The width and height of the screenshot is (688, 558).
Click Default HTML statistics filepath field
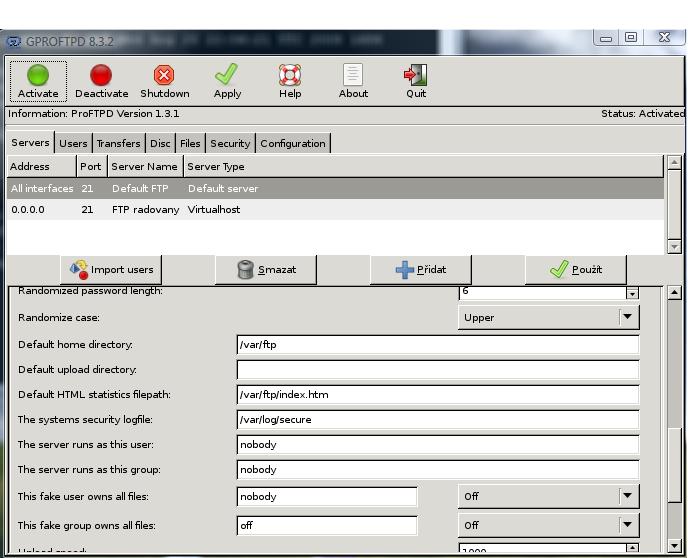(438, 394)
